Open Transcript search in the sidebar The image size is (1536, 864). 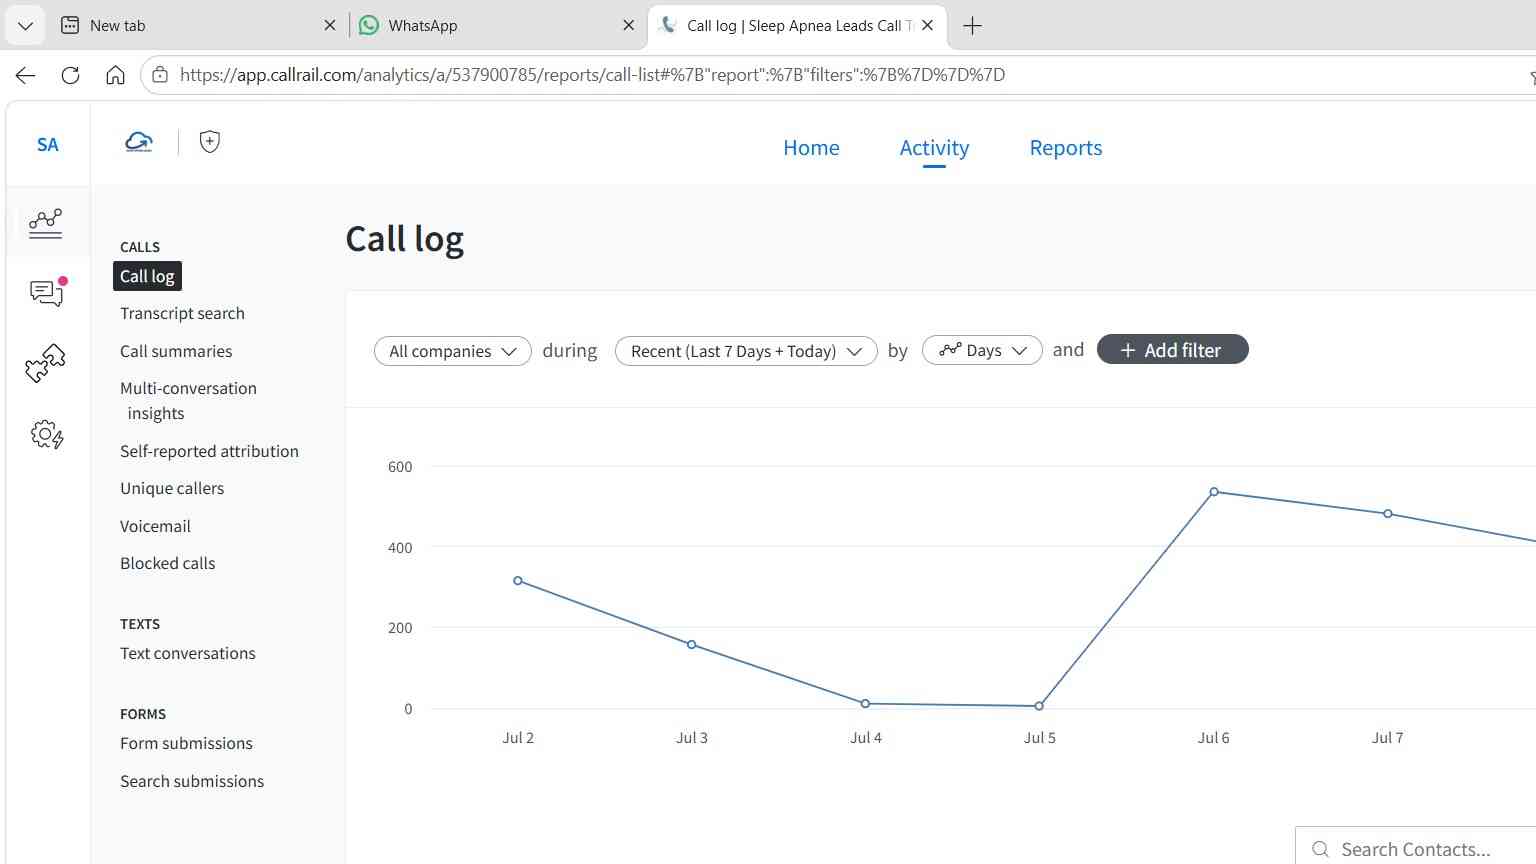[x=182, y=313]
